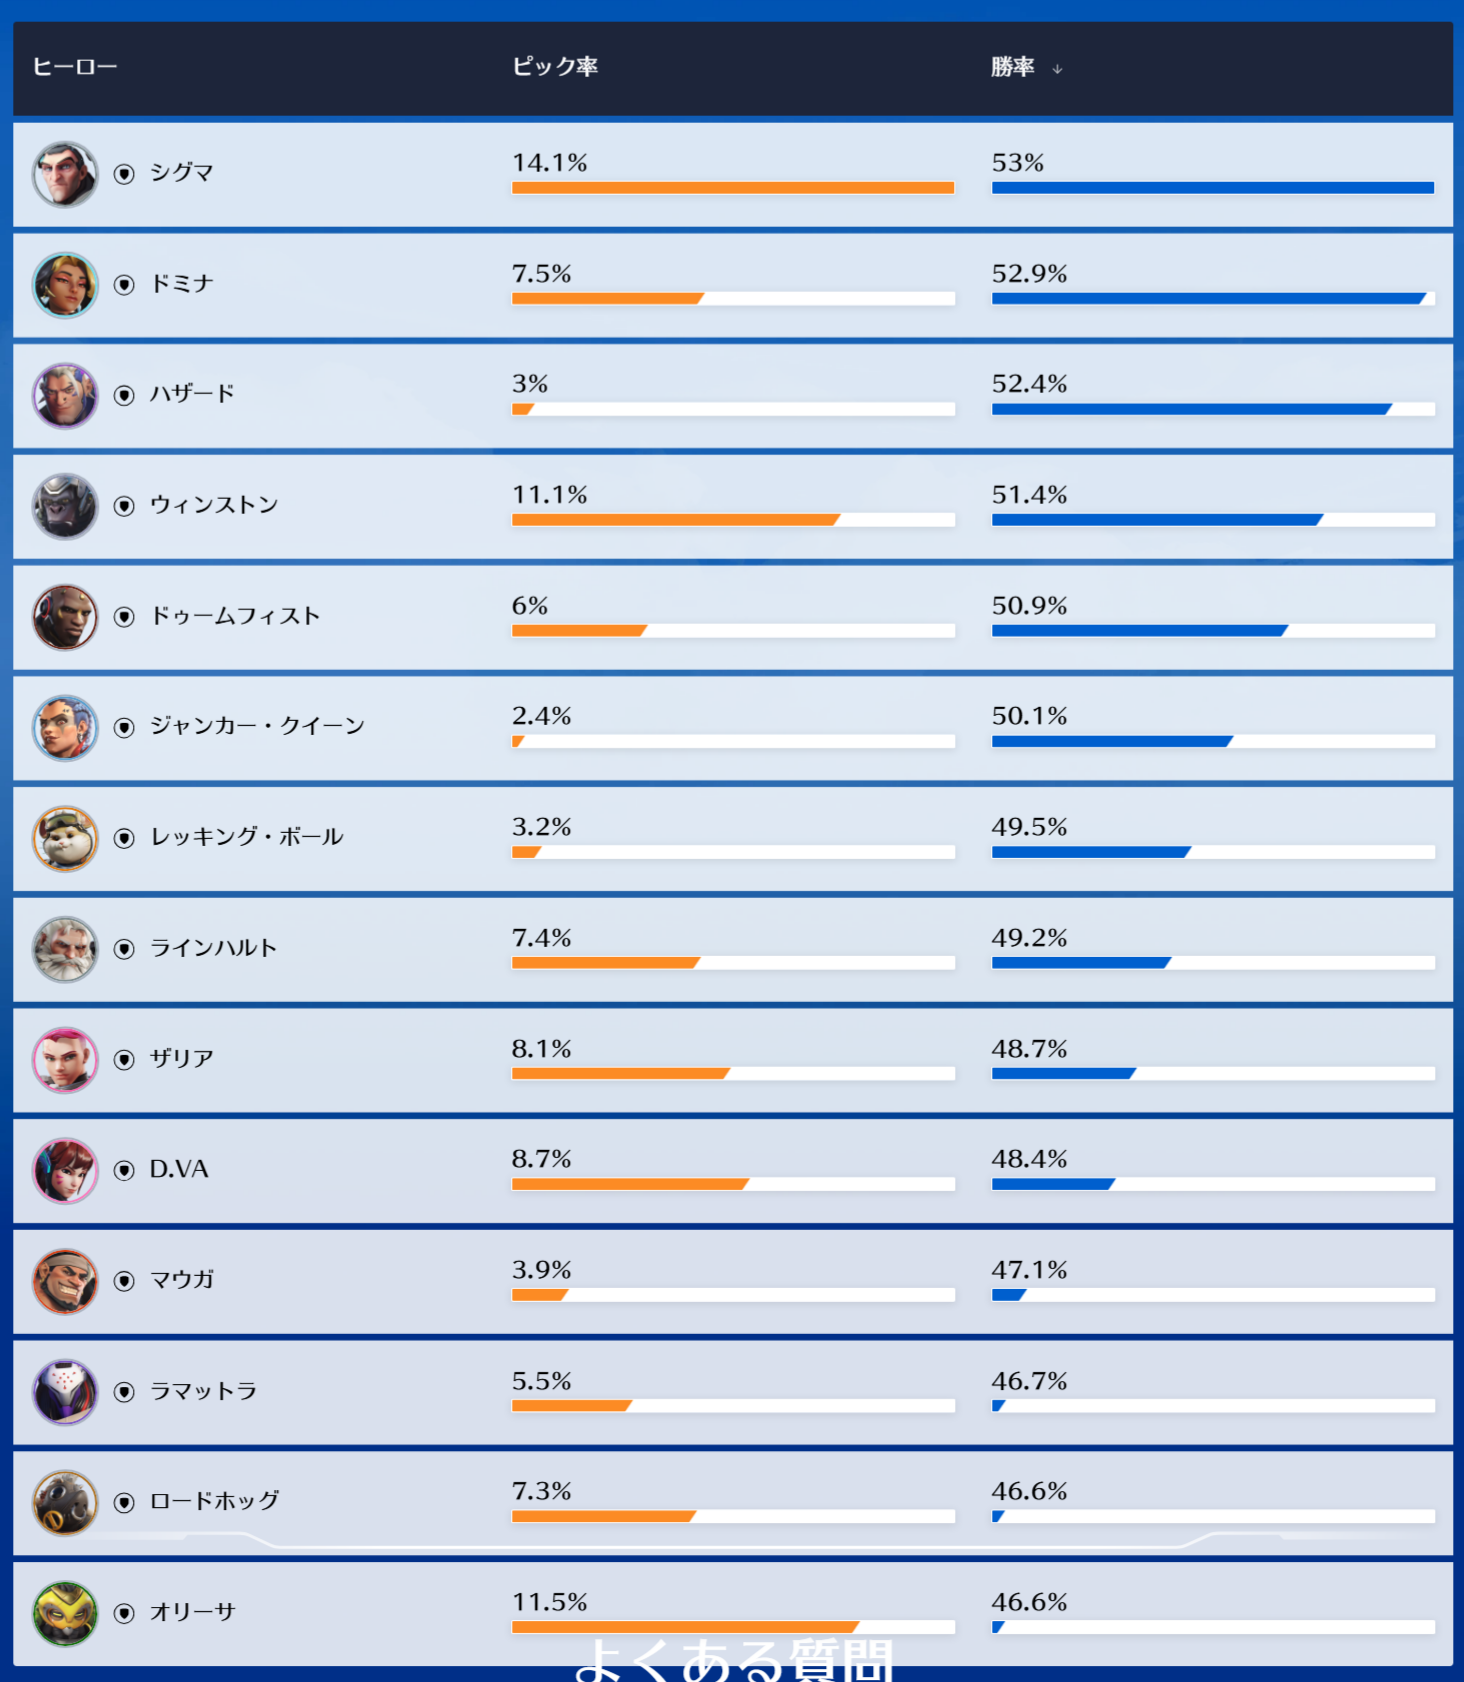Click the tank role shield icon beside ザリア

[x=124, y=1060]
